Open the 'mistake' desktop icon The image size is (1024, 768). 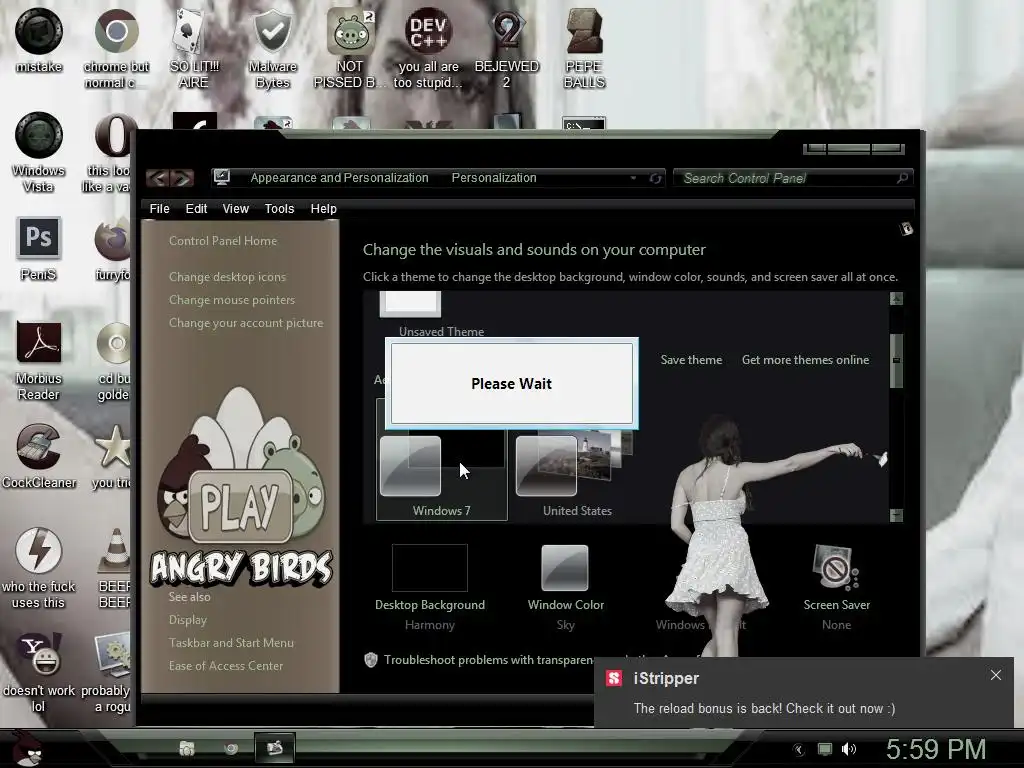(39, 40)
